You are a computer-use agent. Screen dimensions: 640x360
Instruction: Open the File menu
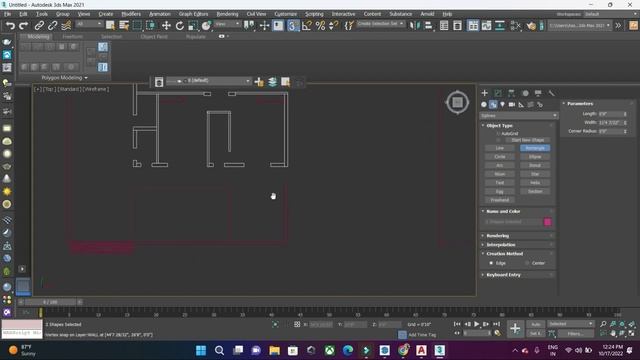[7, 14]
